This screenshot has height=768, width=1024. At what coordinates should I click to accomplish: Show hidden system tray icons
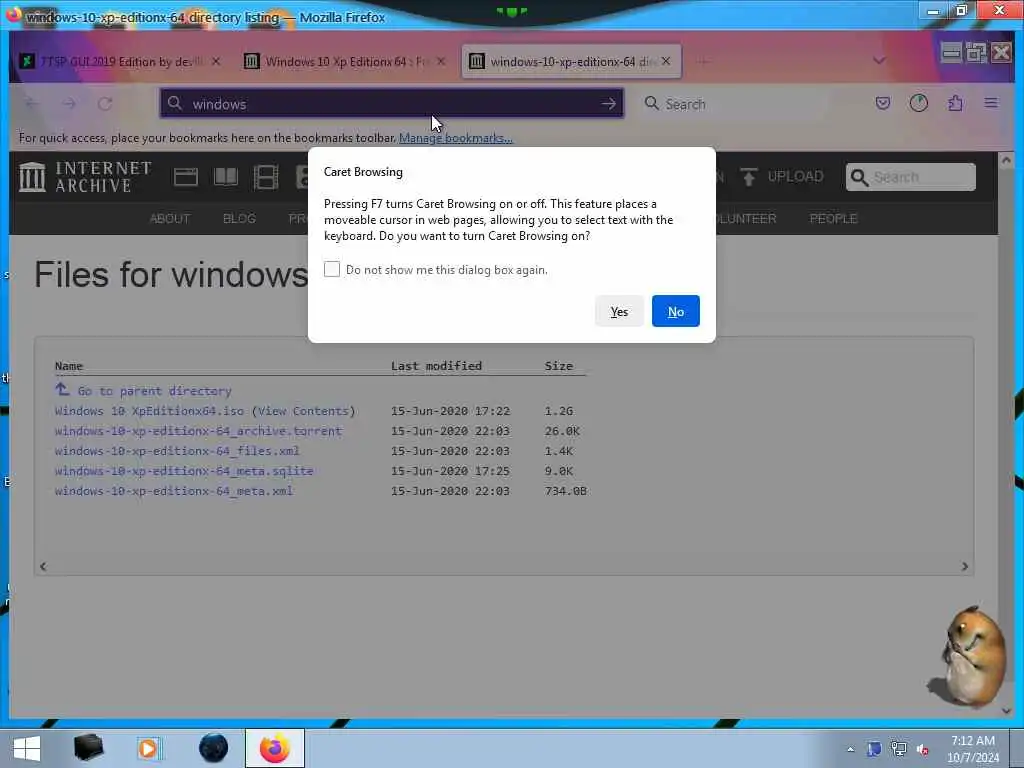850,749
